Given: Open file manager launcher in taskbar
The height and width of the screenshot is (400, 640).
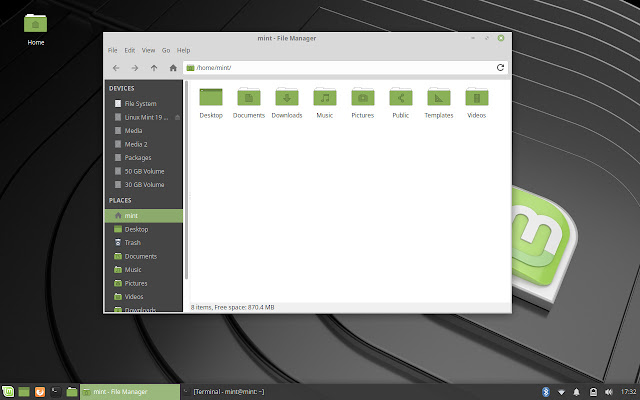Looking at the screenshot, I should (x=72, y=392).
